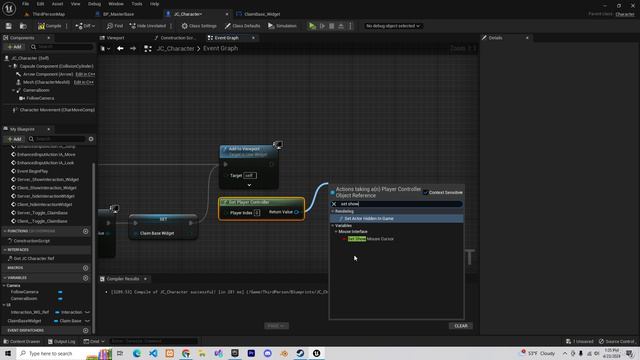
Task: Close the Event Graph tab
Action: click(253, 38)
